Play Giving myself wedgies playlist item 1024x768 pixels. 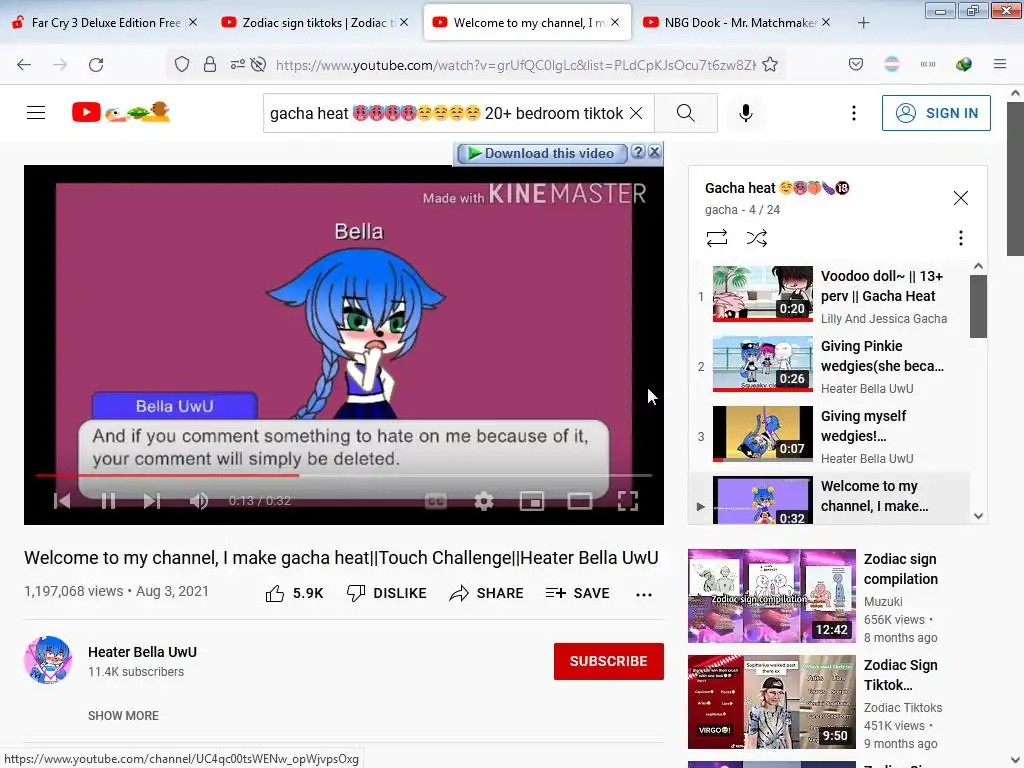tap(829, 435)
